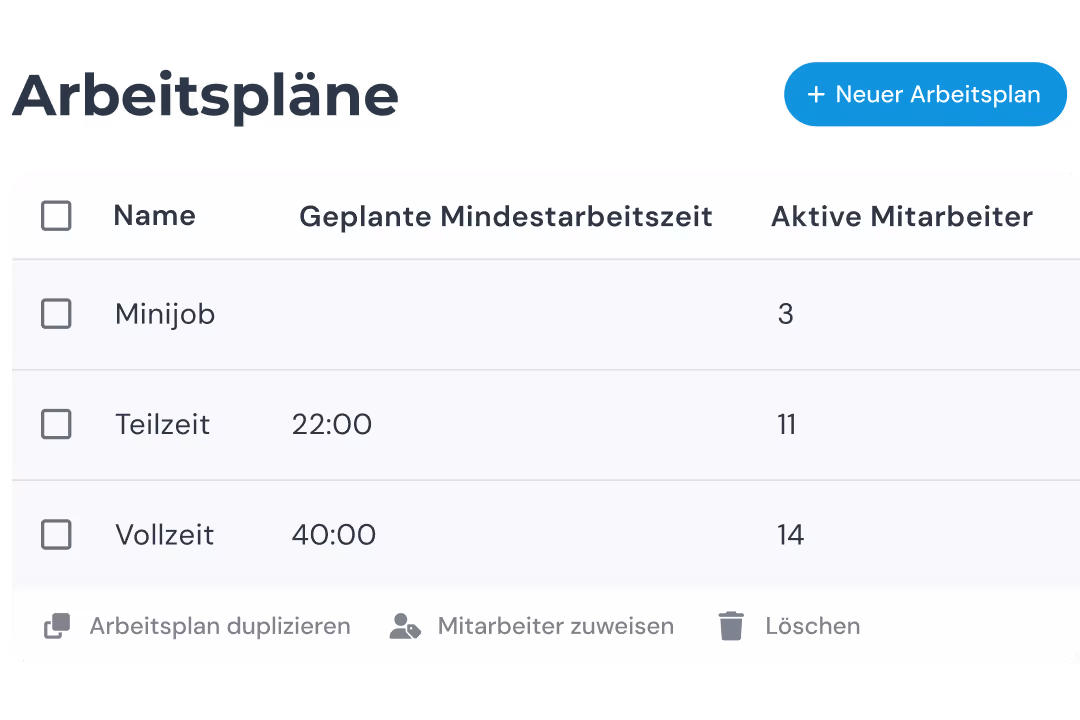Click the 22:00 minimum working time value

(332, 424)
